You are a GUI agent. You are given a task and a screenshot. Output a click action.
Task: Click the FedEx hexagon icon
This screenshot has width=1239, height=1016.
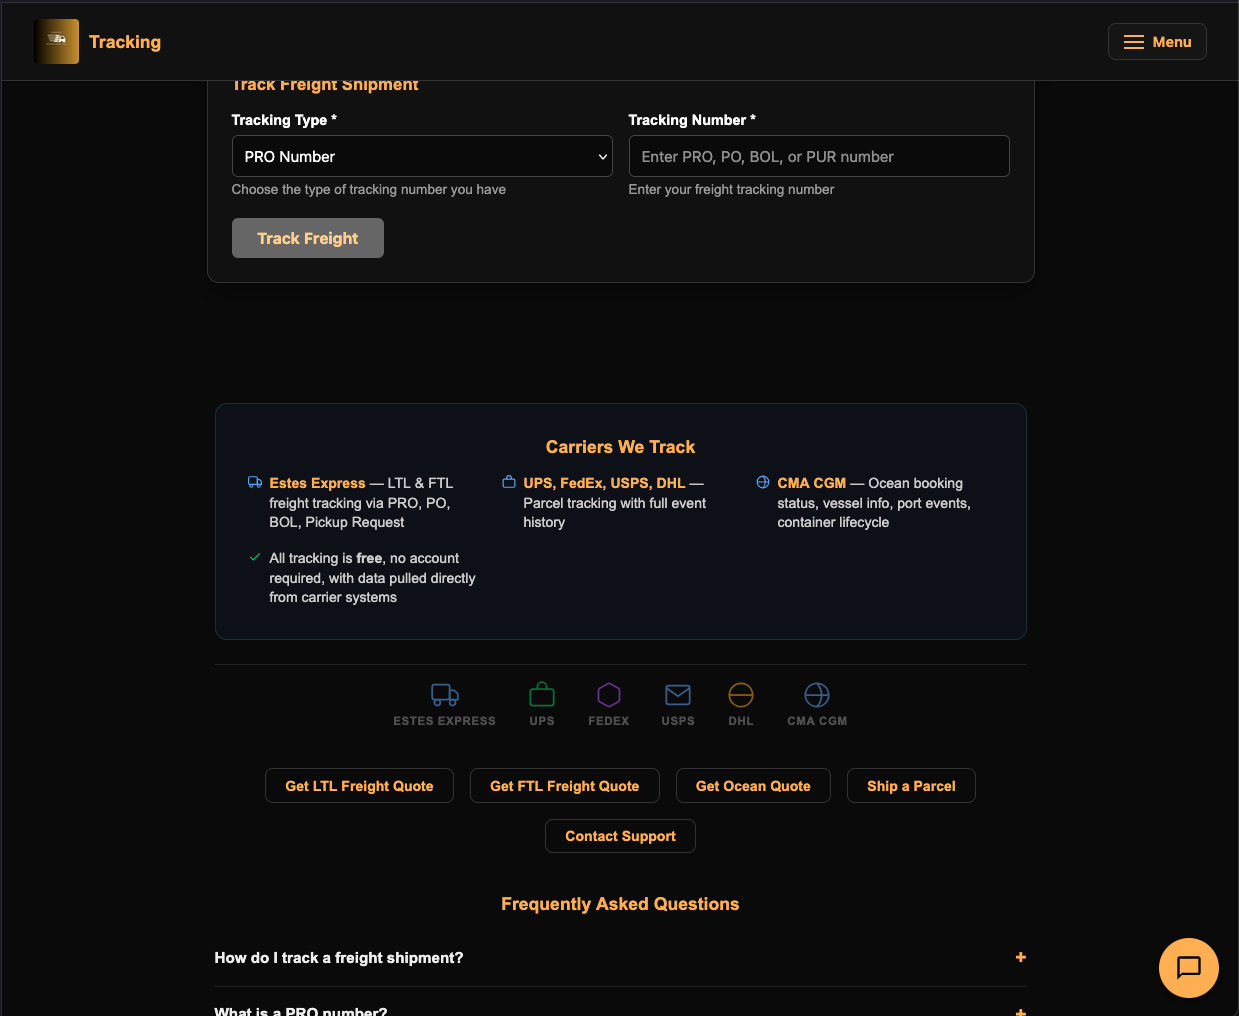click(609, 694)
